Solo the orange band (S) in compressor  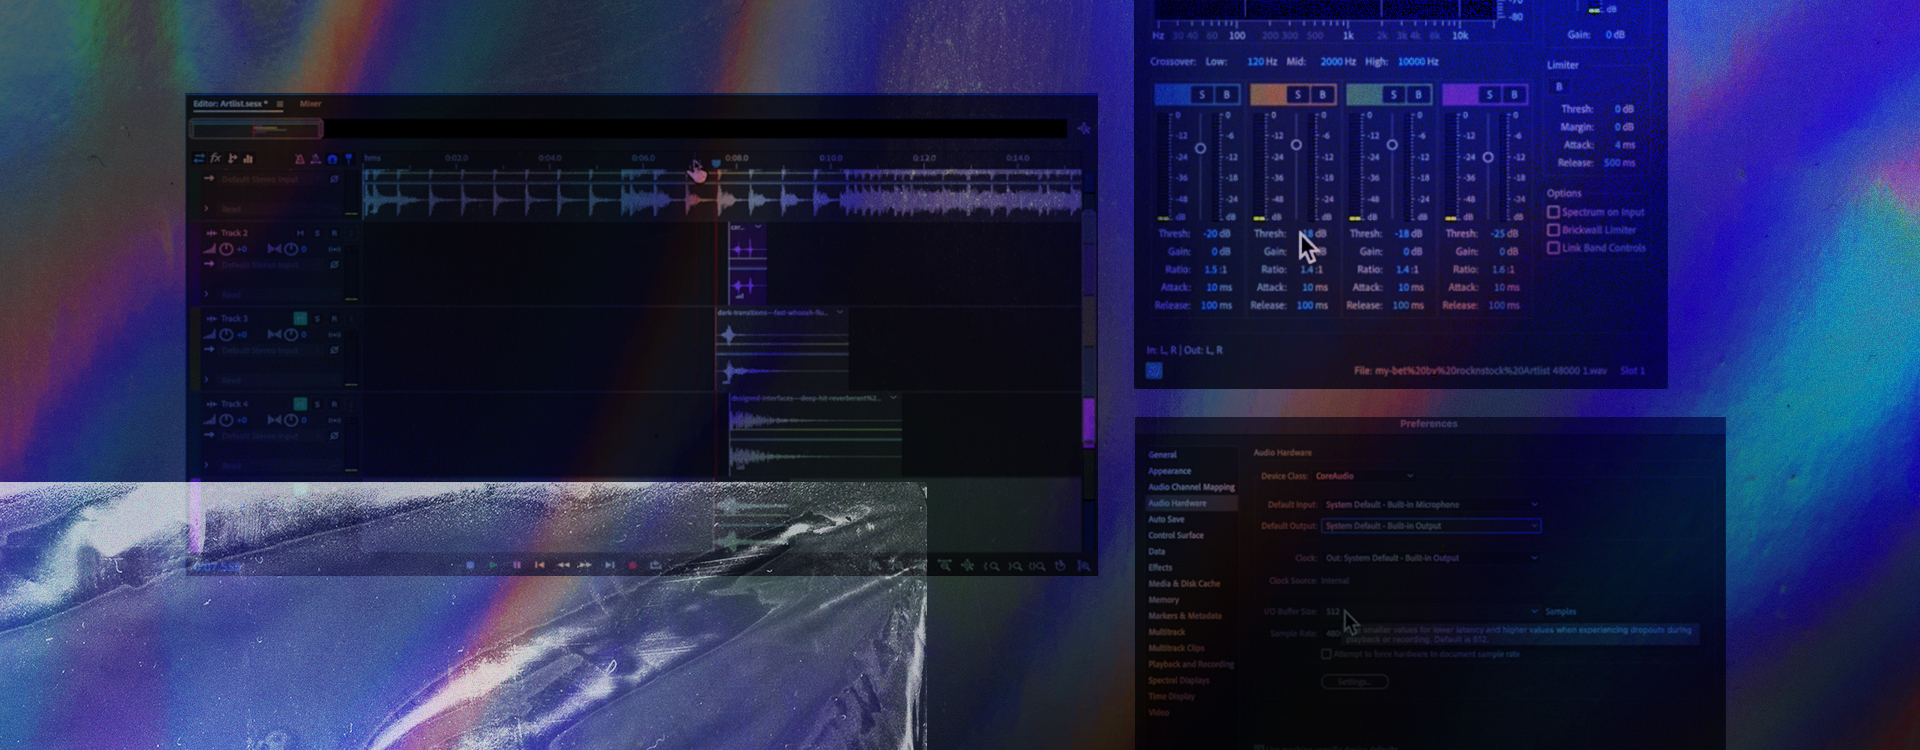pyautogui.click(x=1298, y=95)
